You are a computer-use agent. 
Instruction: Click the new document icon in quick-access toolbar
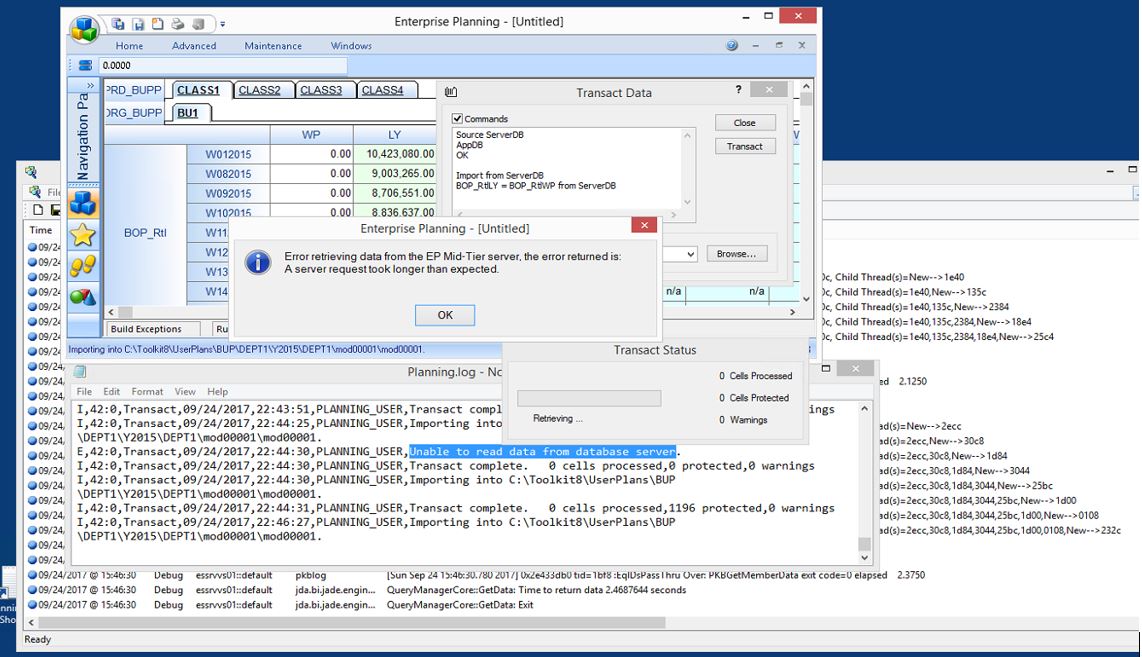coord(157,24)
